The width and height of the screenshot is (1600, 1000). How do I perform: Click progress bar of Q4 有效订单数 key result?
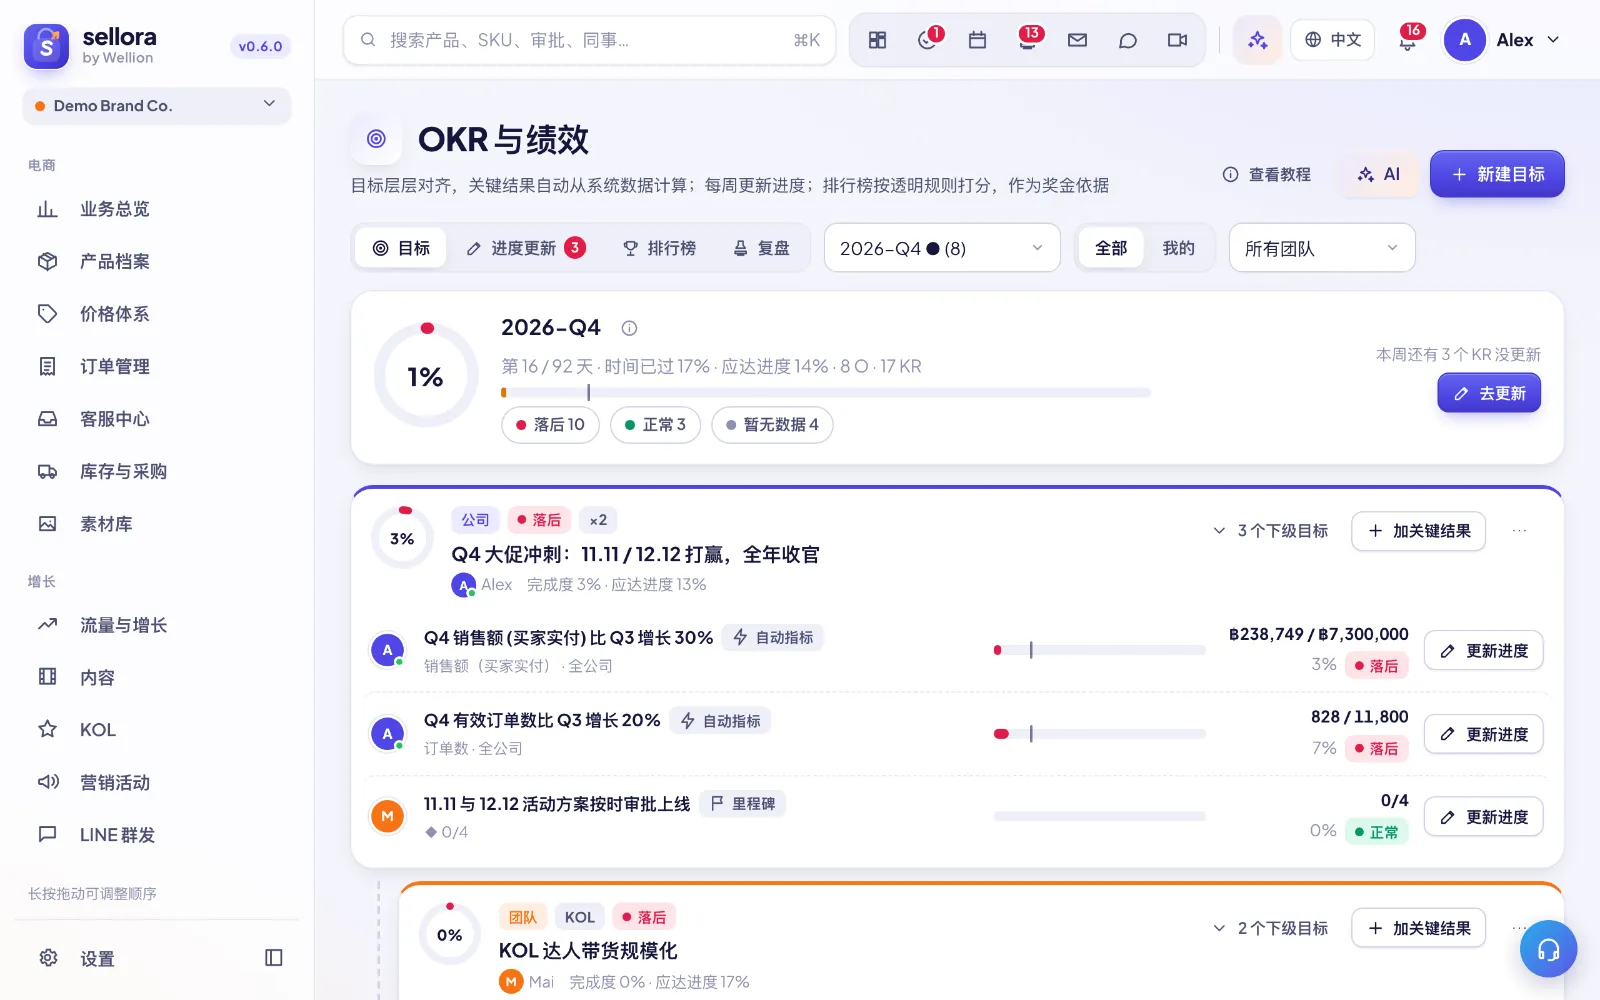coord(1100,734)
